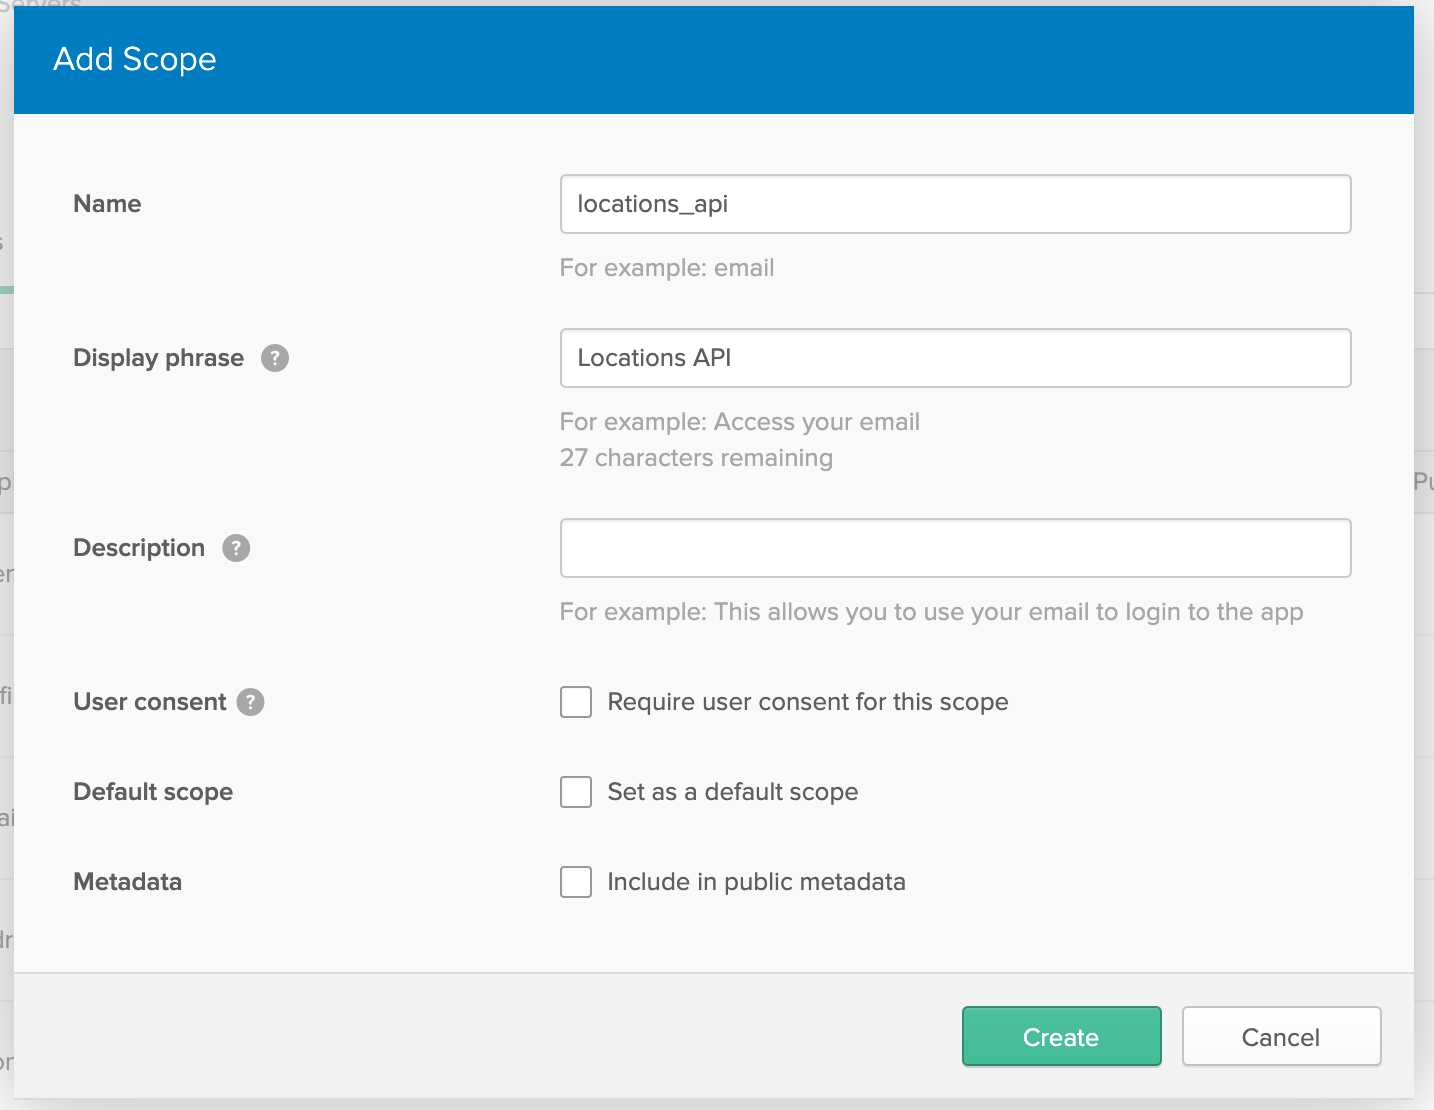Open the Display phrase help tooltip
The width and height of the screenshot is (1434, 1110).
(276, 357)
